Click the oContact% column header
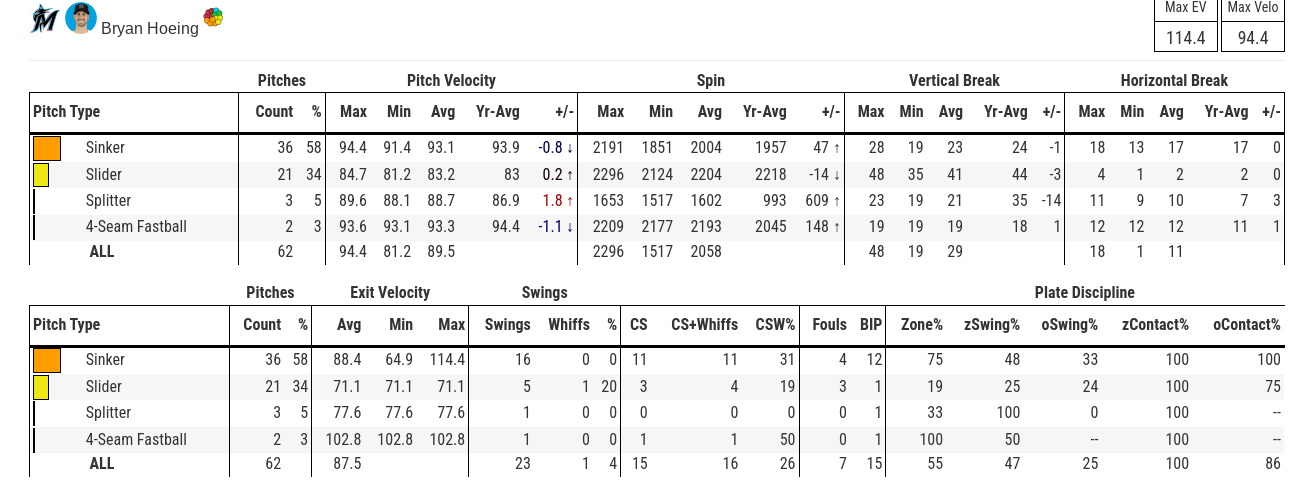The width and height of the screenshot is (1299, 488). tap(1246, 325)
